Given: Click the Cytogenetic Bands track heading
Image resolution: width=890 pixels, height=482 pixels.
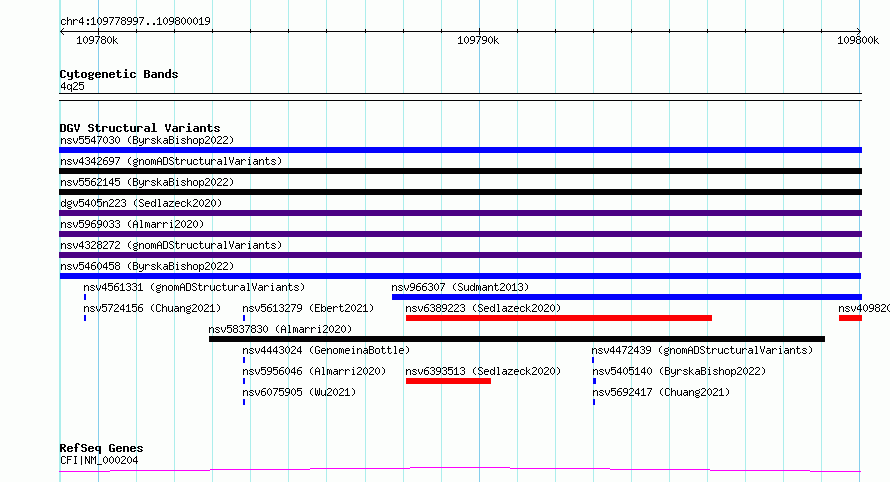Looking at the screenshot, I should tap(119, 74).
